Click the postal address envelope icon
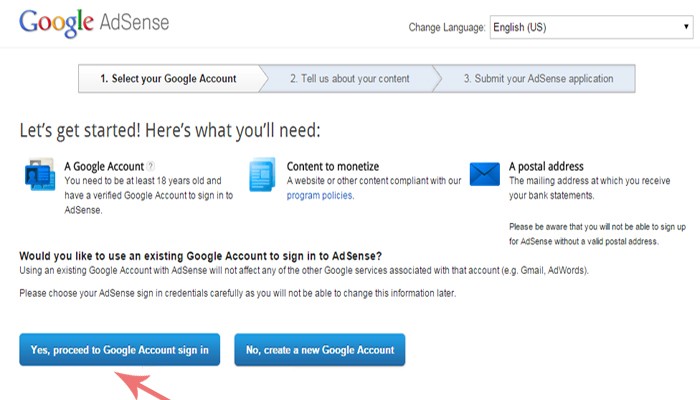Screen dimensions: 700x400 tap(485, 175)
